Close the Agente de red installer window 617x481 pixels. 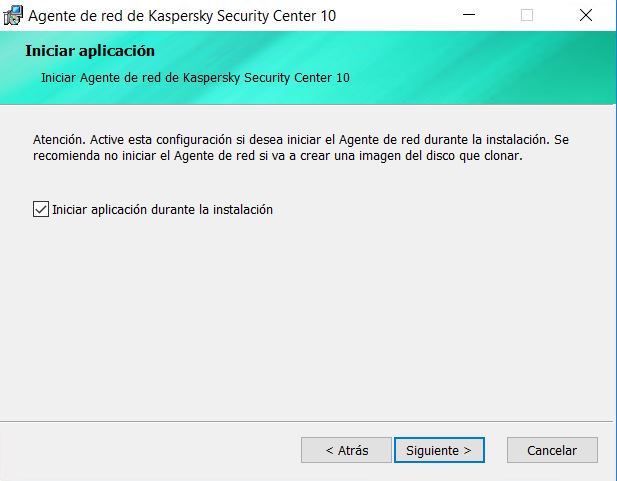click(586, 15)
